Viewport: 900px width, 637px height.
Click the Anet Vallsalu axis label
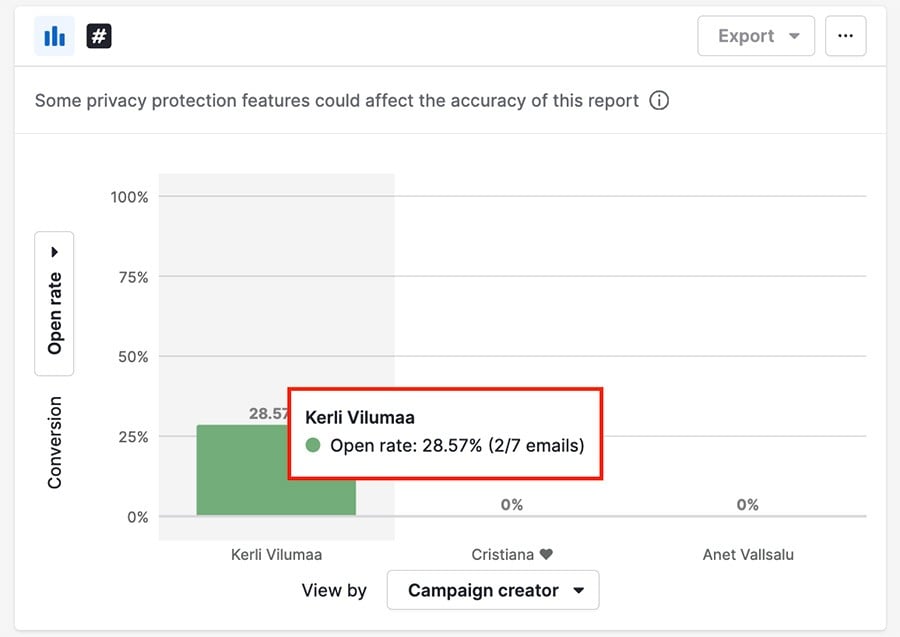coord(748,554)
